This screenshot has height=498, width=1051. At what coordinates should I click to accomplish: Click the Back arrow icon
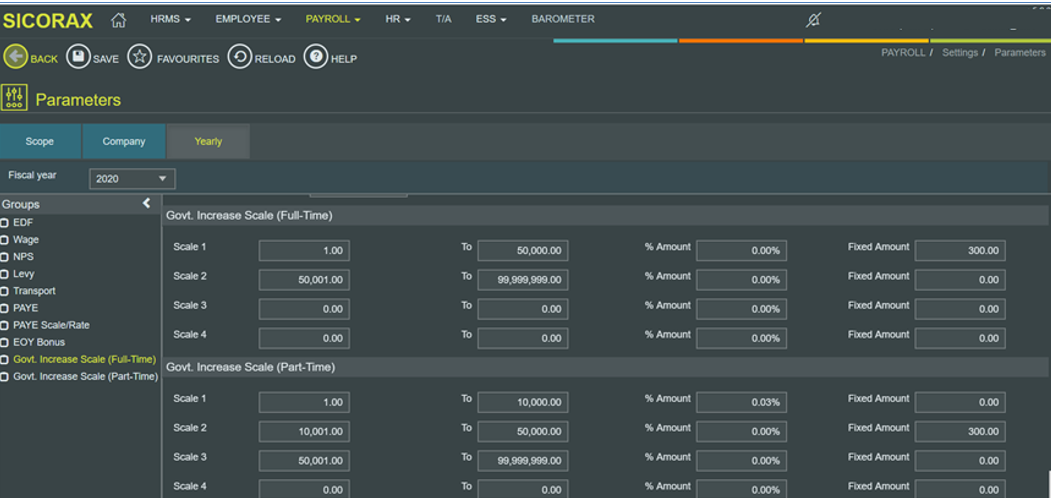15,57
